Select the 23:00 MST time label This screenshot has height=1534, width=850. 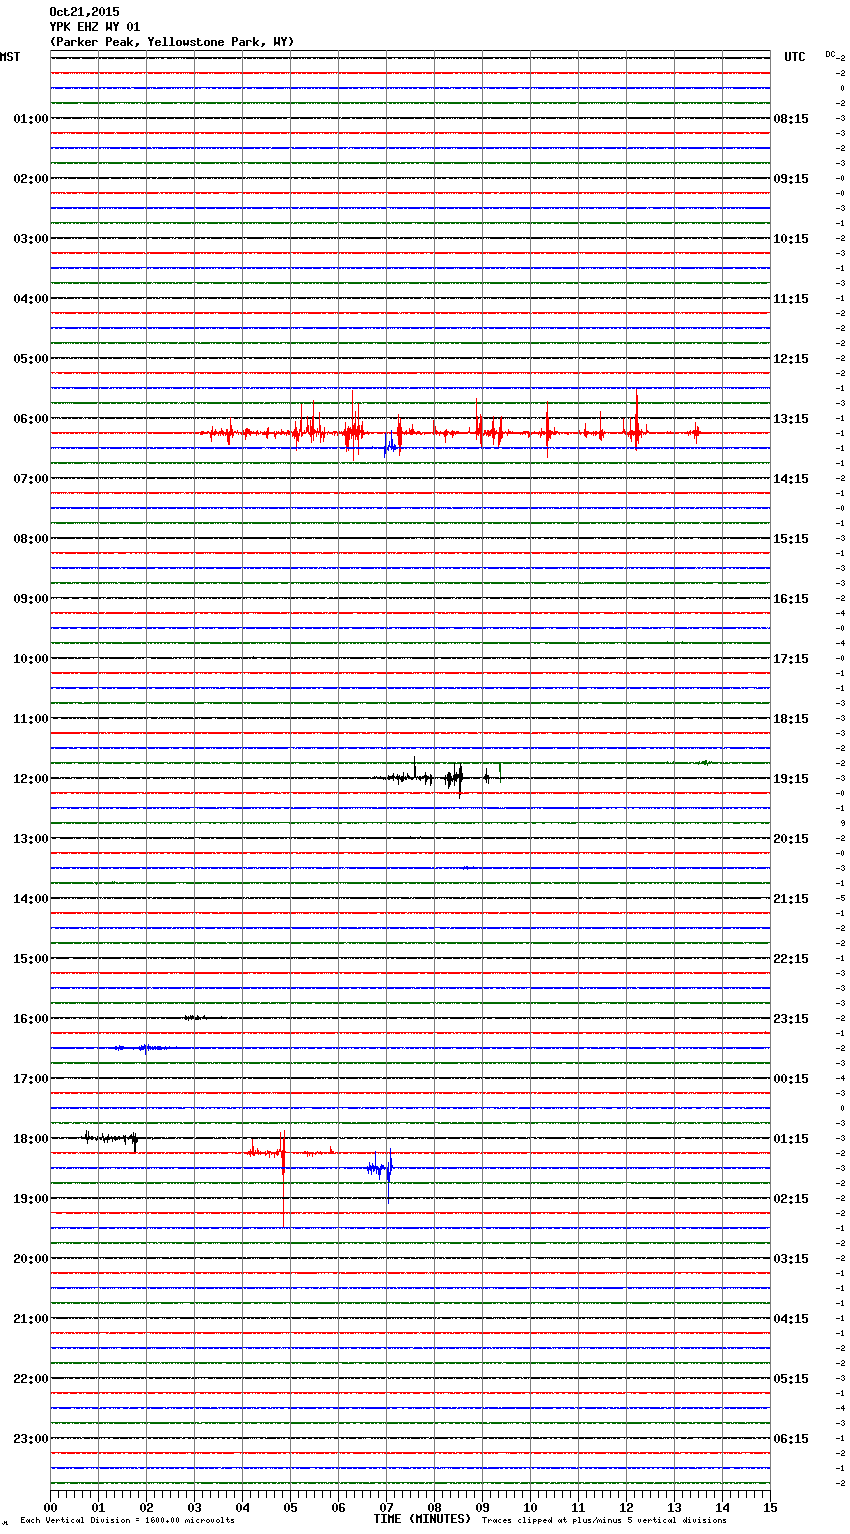31,1439
